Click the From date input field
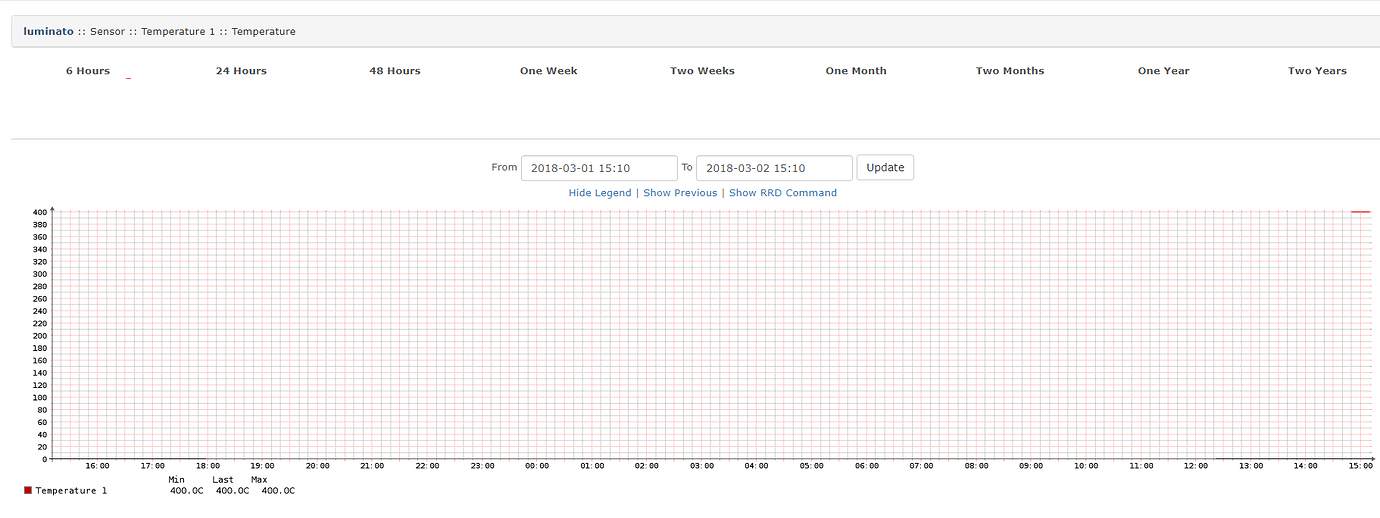 (x=598, y=168)
